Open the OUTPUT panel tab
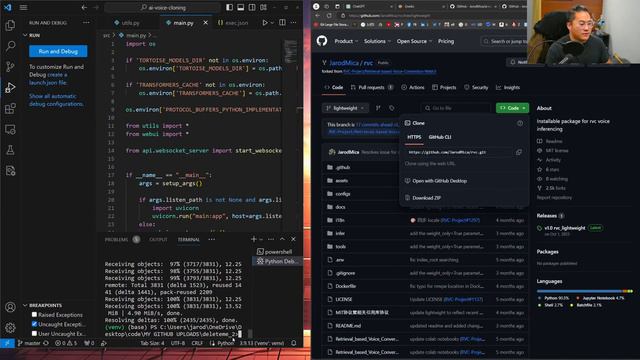This screenshot has height=360, width=640. (x=158, y=240)
